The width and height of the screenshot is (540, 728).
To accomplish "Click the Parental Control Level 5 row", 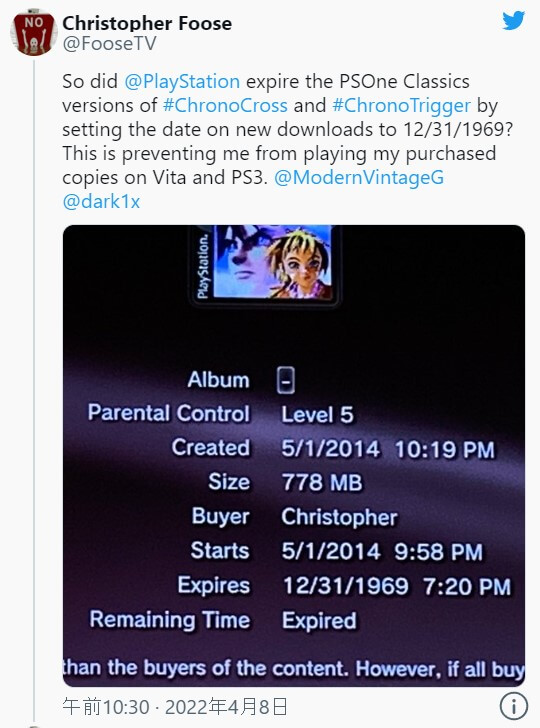I will click(x=221, y=414).
